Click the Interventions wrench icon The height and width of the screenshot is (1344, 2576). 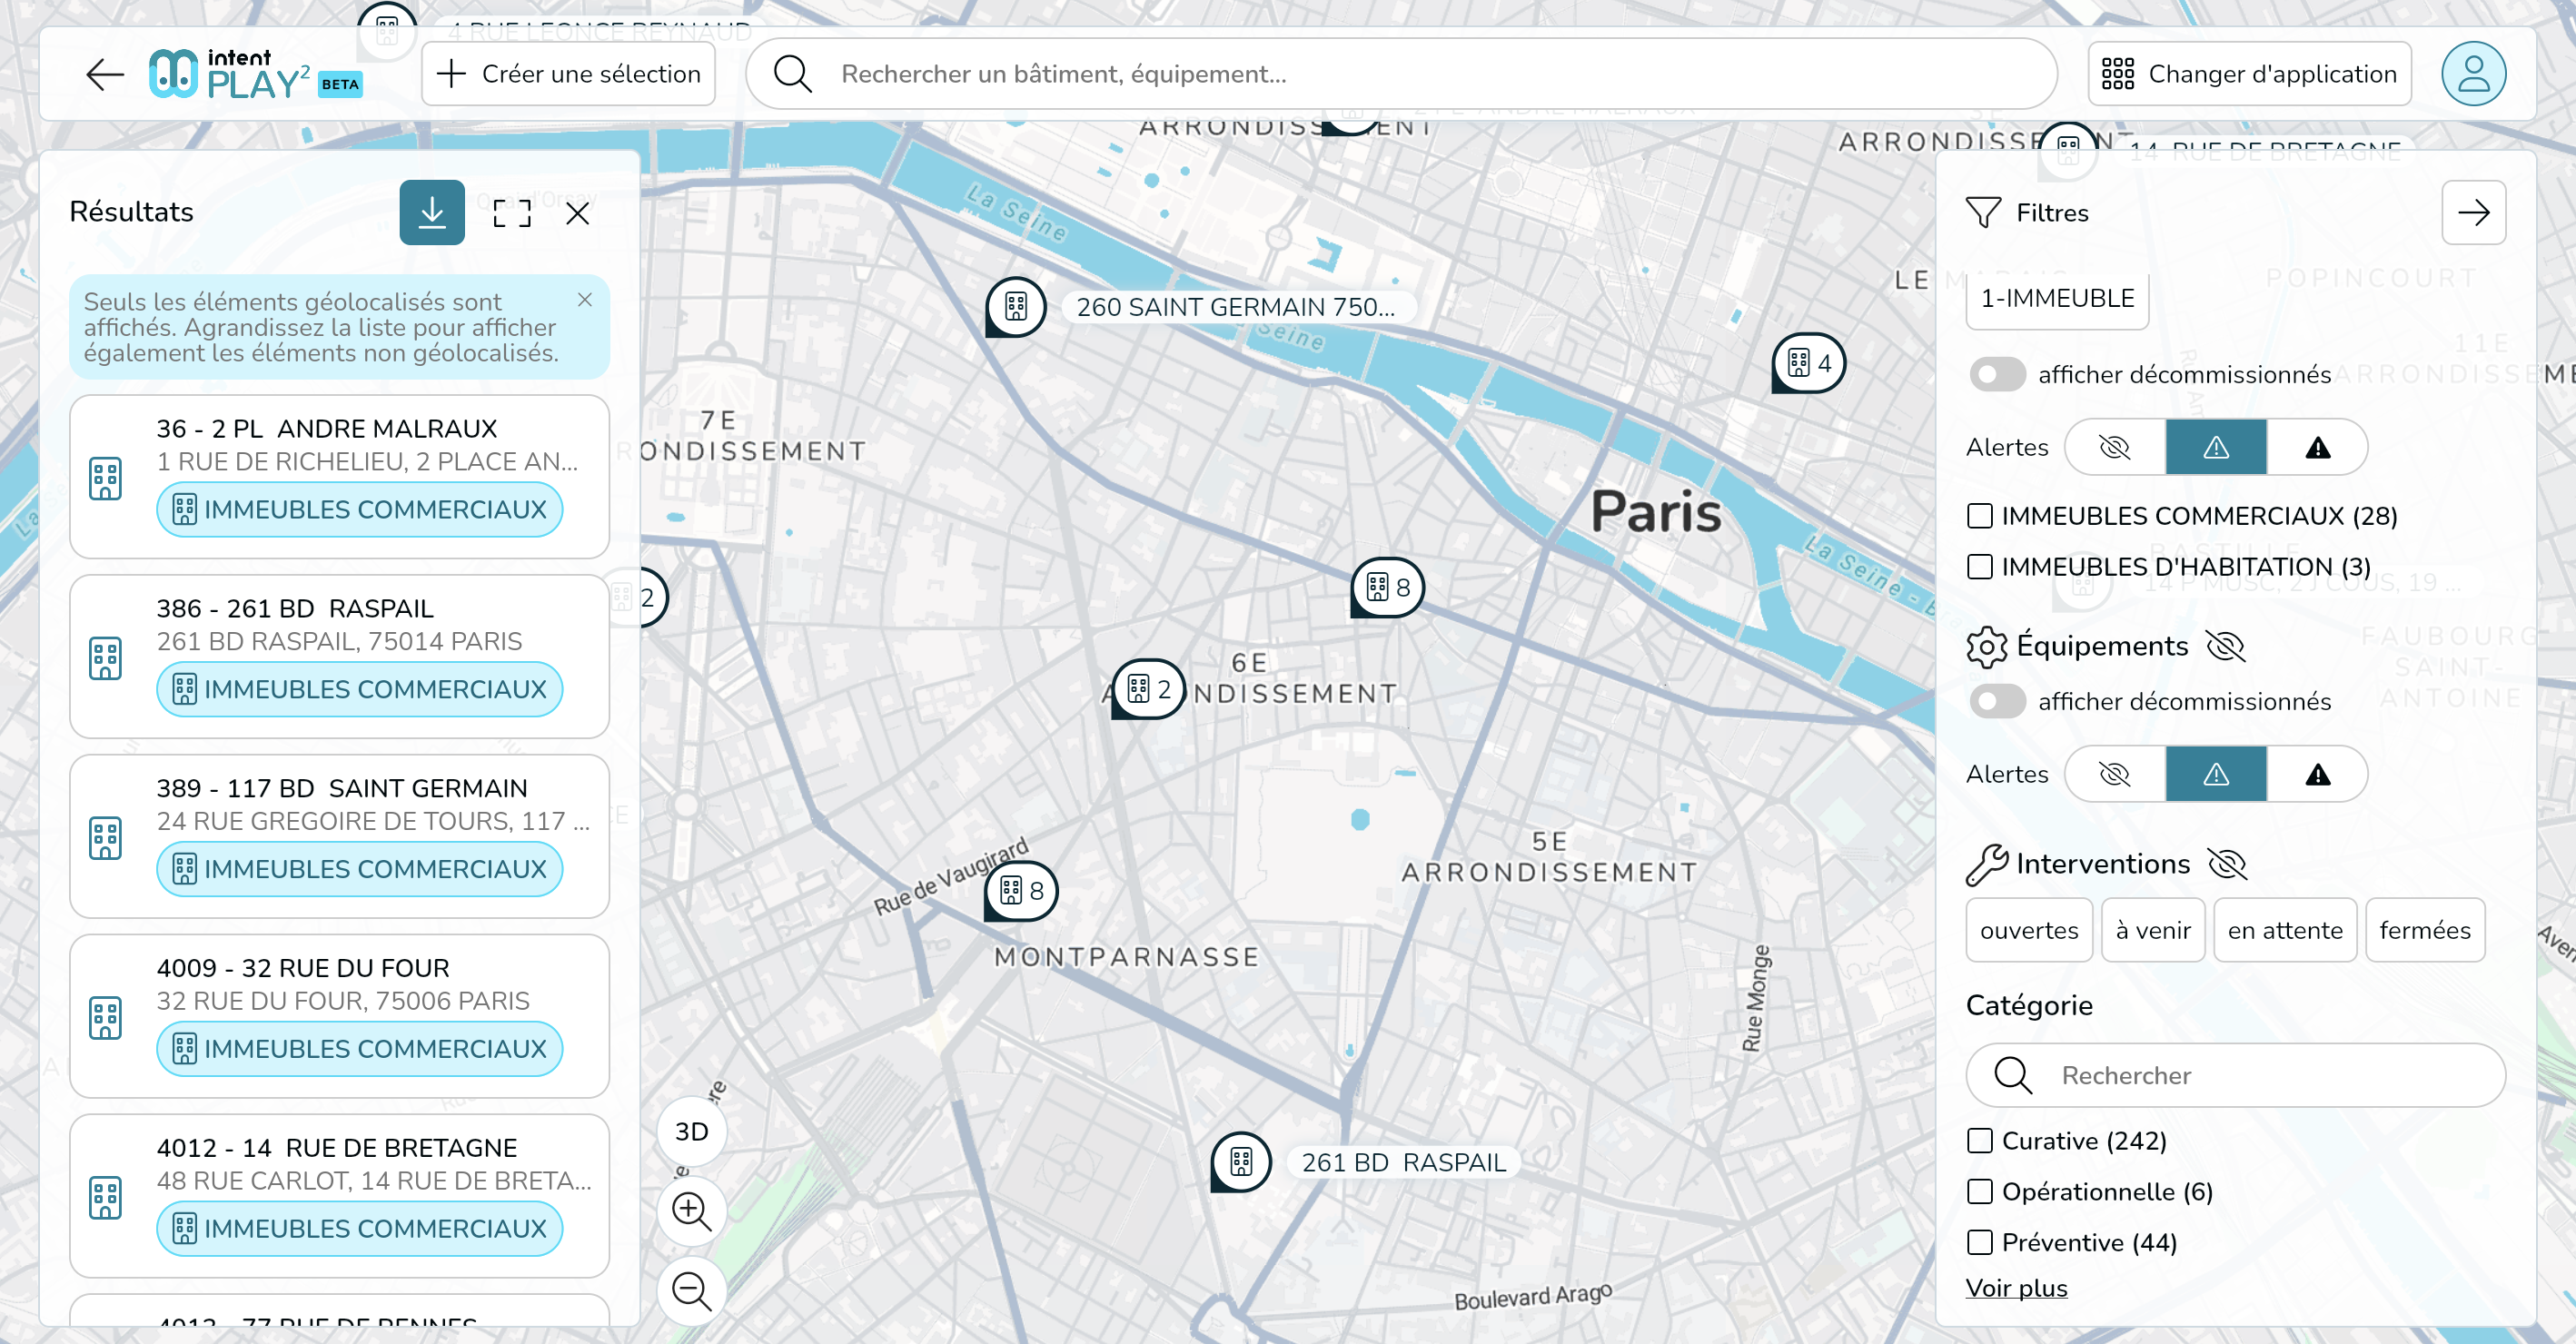coord(1986,865)
